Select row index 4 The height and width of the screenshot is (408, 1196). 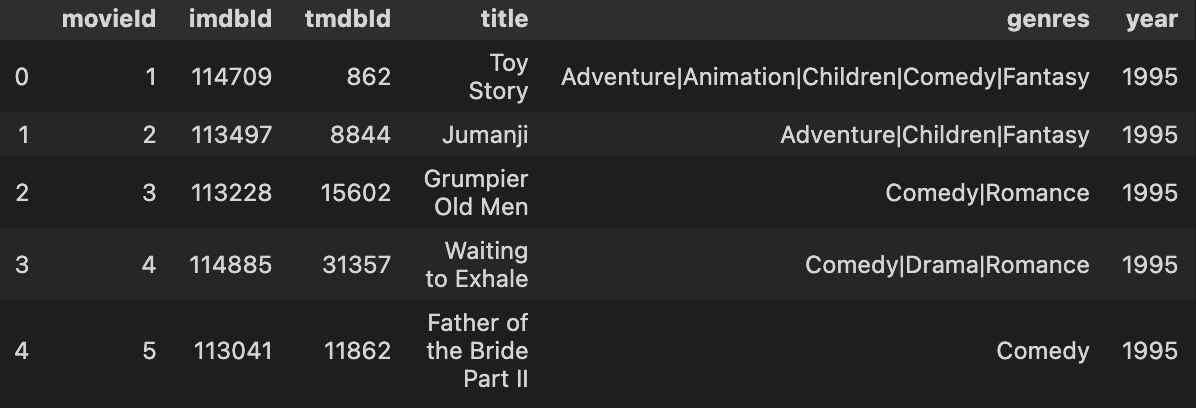pos(21,351)
